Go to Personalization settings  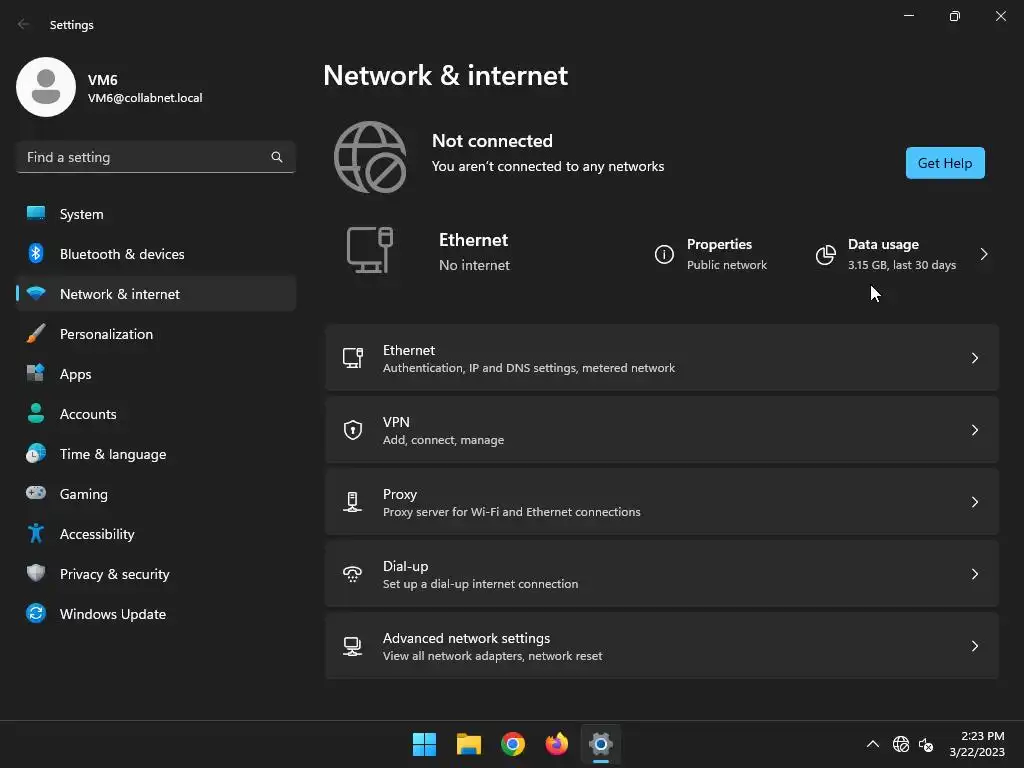coord(106,334)
